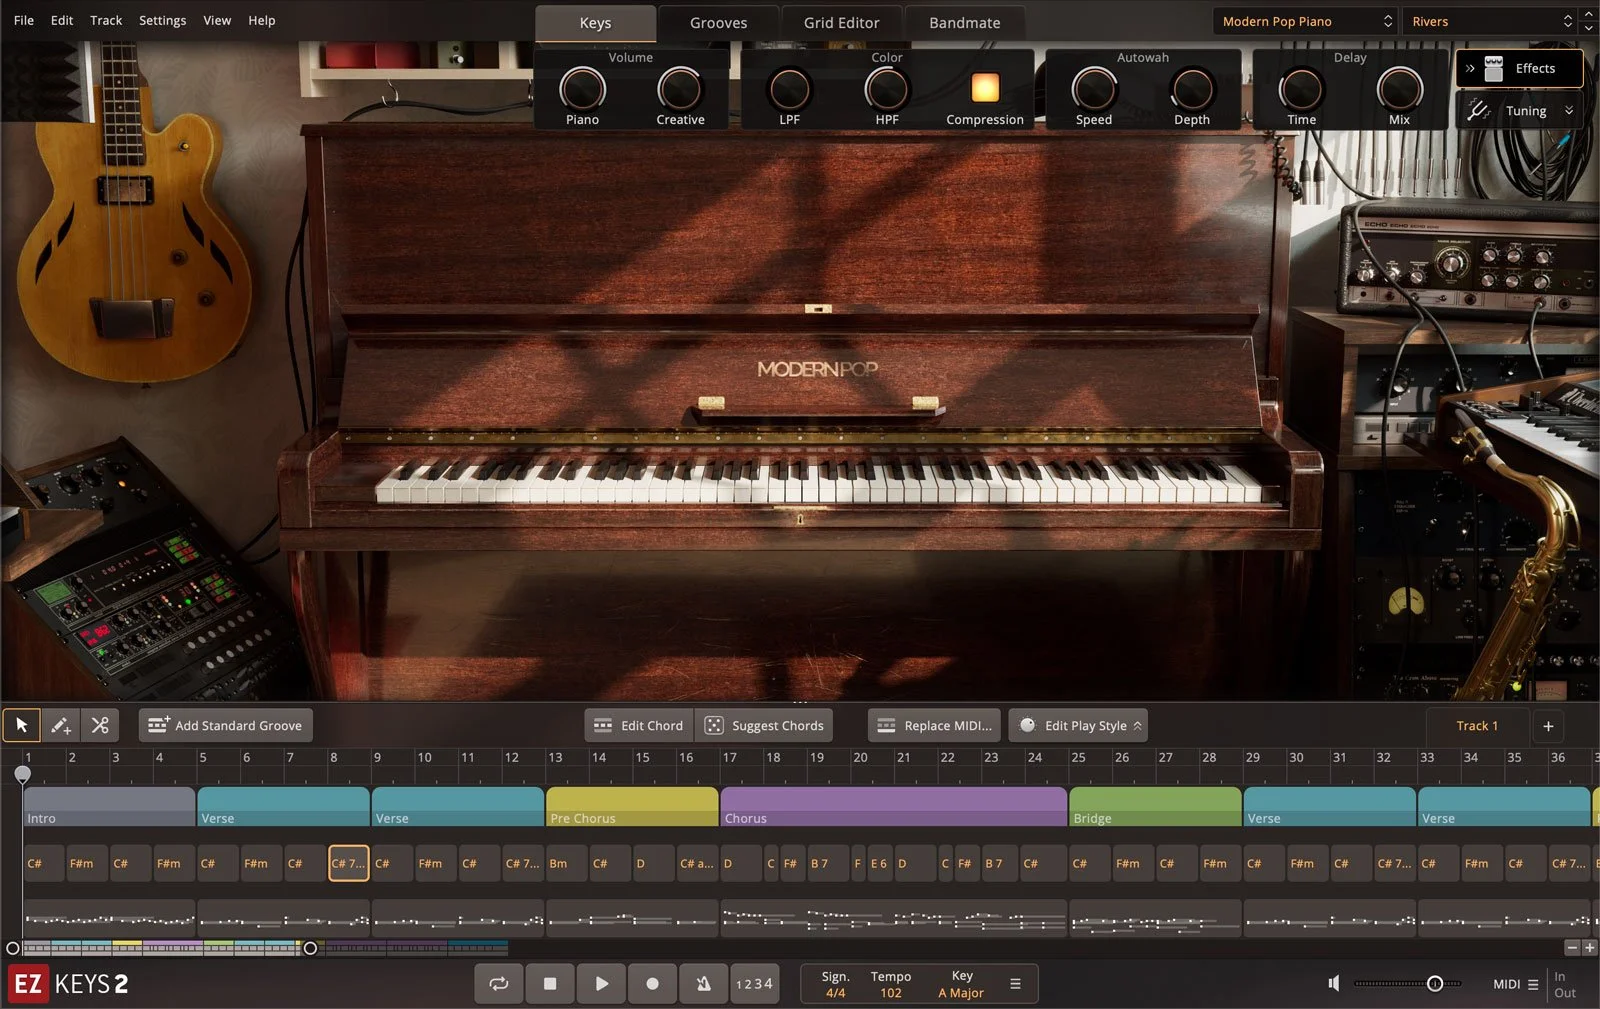Open the Settings menu
This screenshot has height=1009, width=1600.
(162, 20)
